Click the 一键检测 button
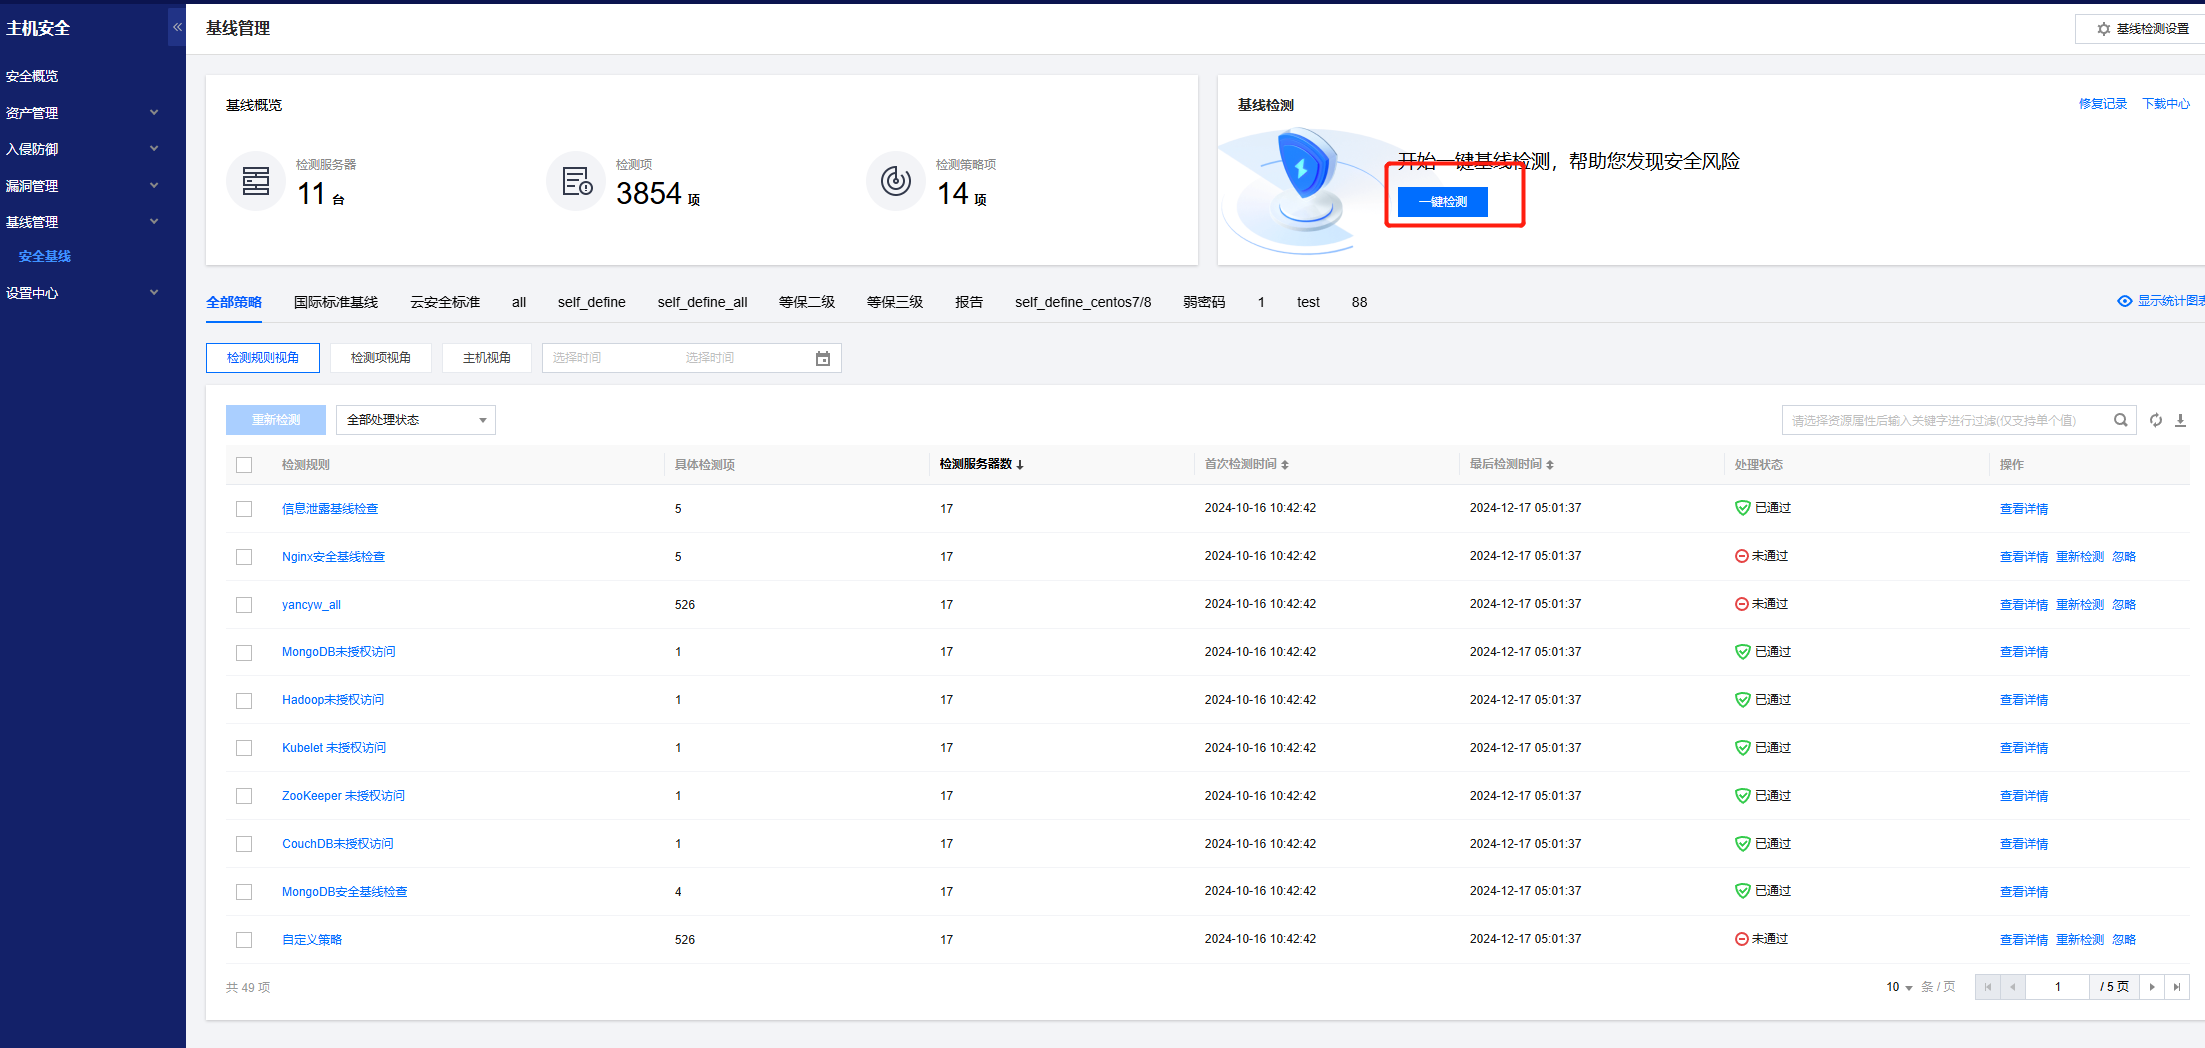The image size is (2205, 1048). tap(1442, 202)
